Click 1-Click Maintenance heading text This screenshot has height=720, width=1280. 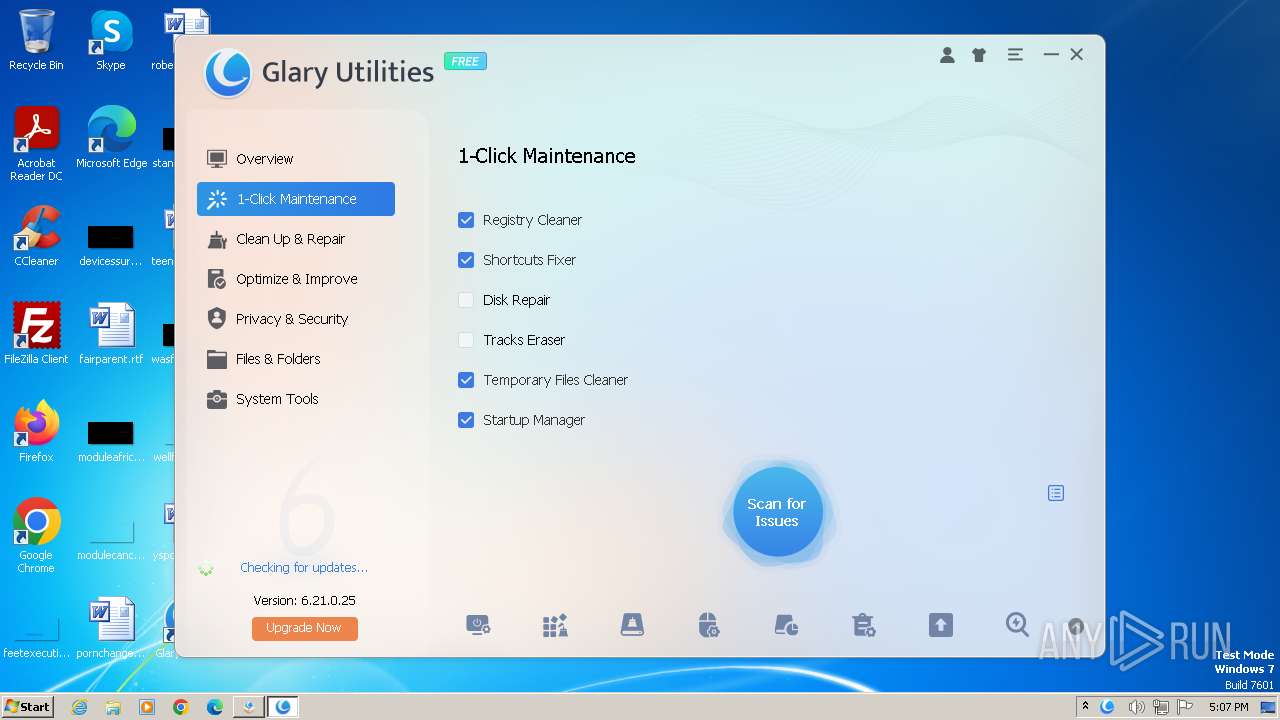[x=547, y=156]
